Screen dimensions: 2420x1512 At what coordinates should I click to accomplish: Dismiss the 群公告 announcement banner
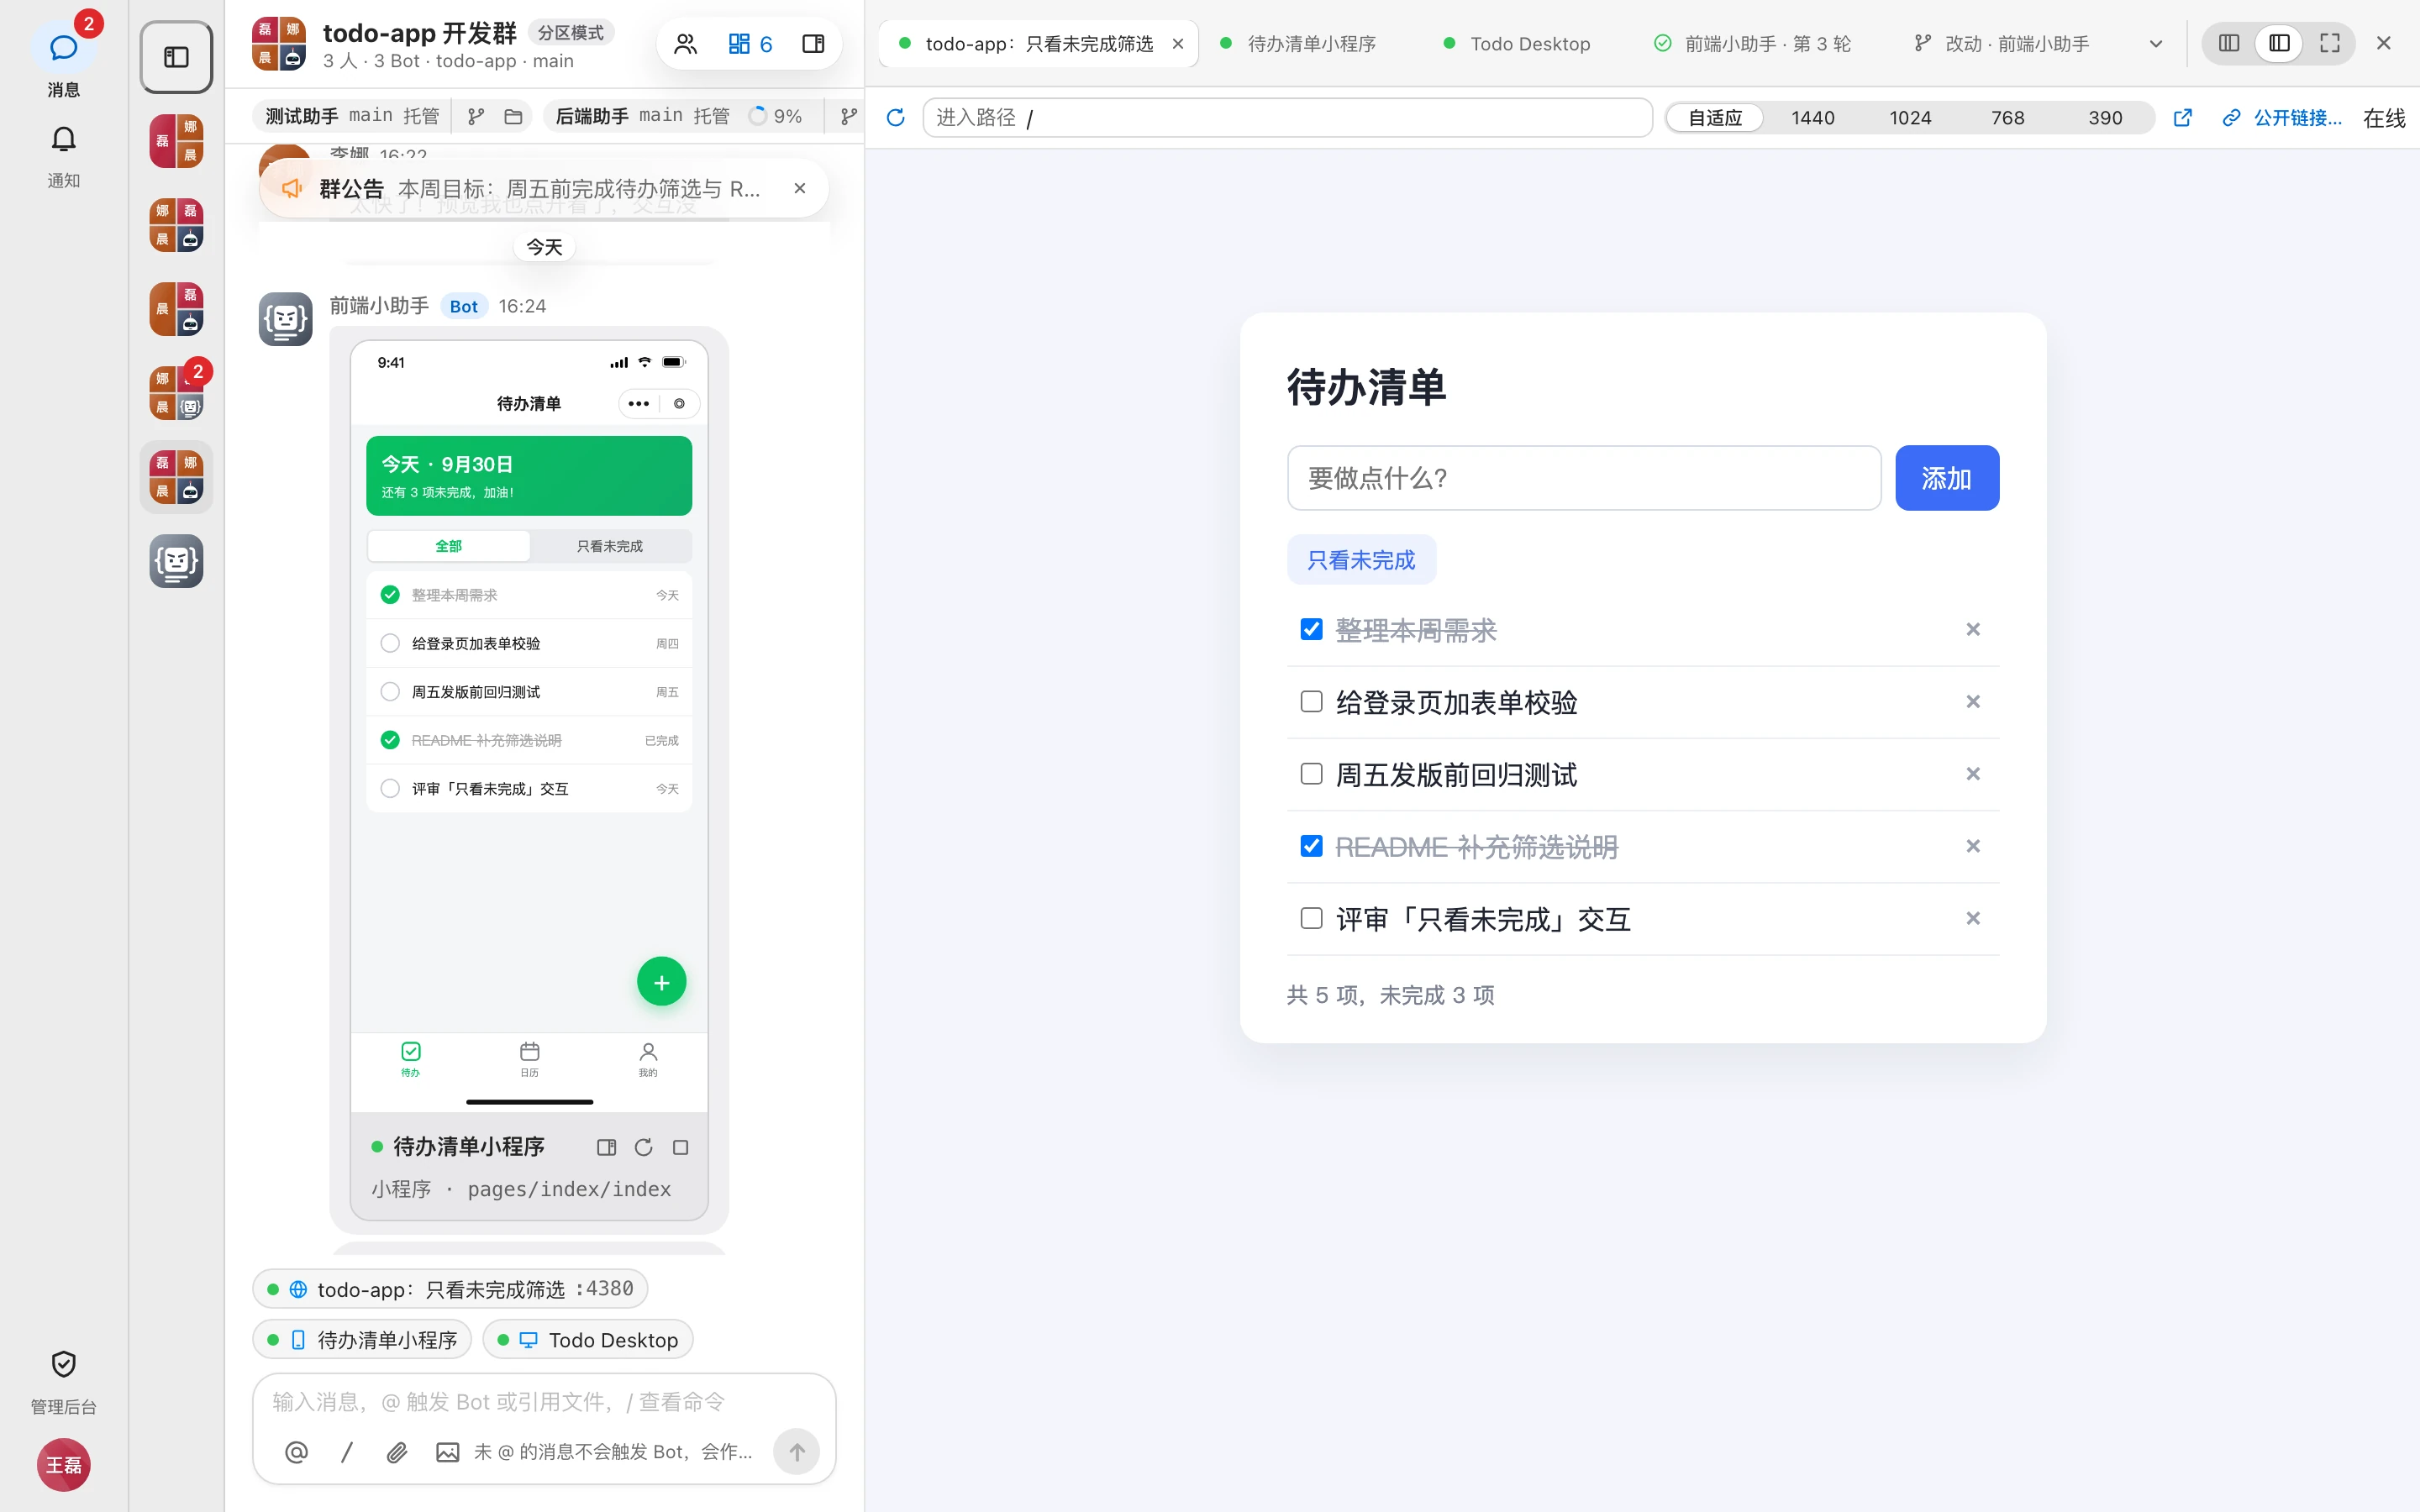[x=799, y=188]
